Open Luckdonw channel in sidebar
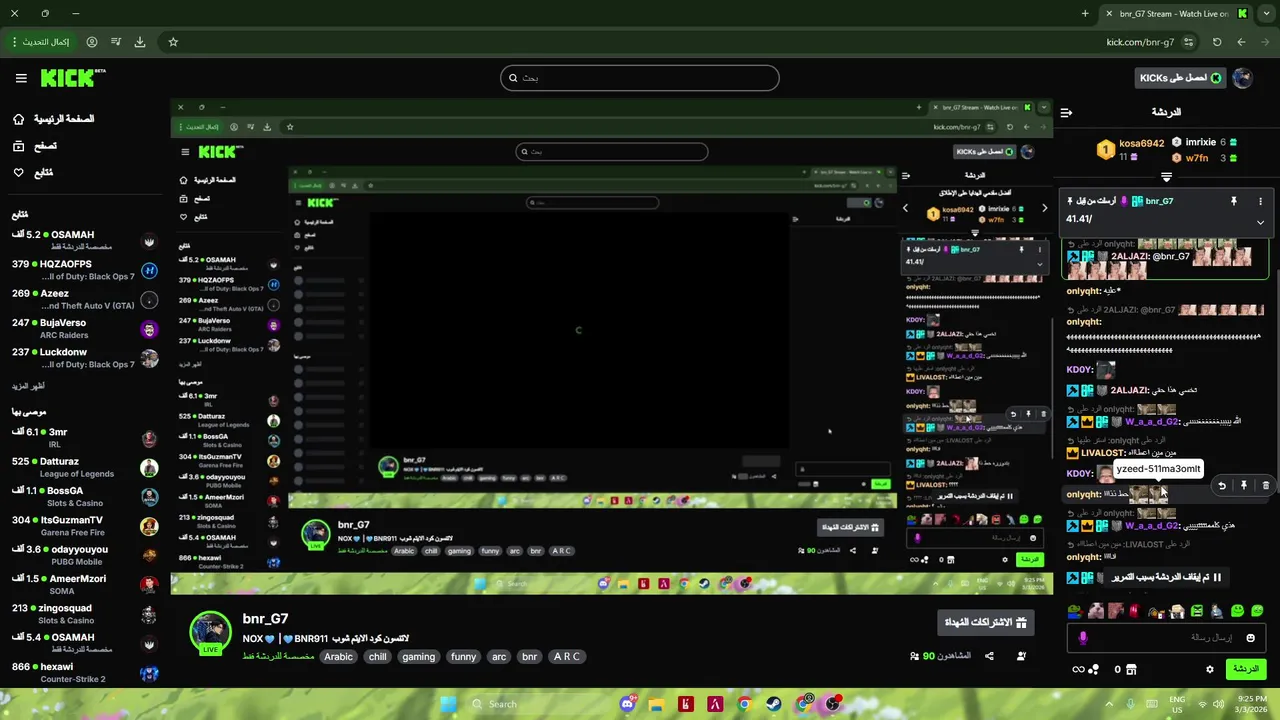 (85, 357)
